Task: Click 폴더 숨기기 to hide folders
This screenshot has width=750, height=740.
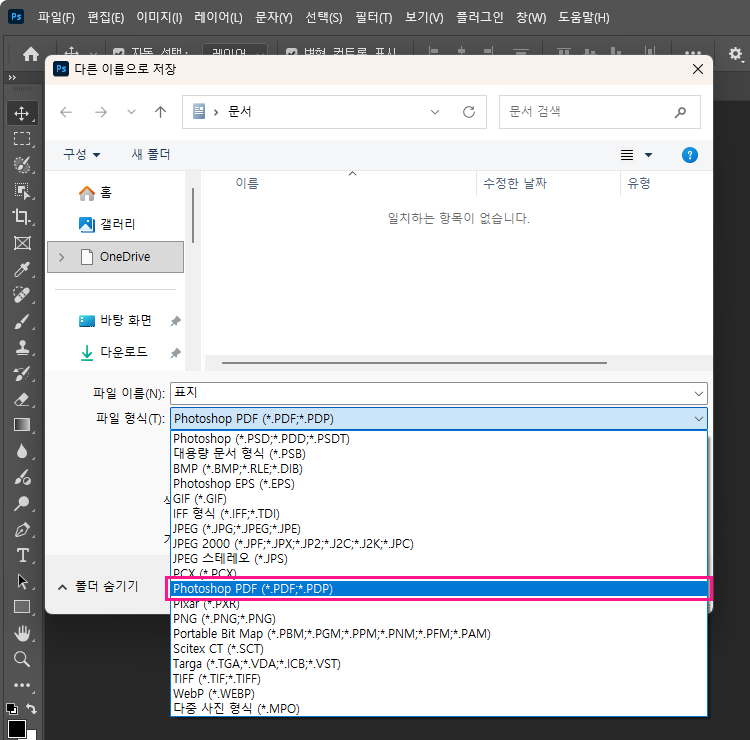Action: click(97, 587)
